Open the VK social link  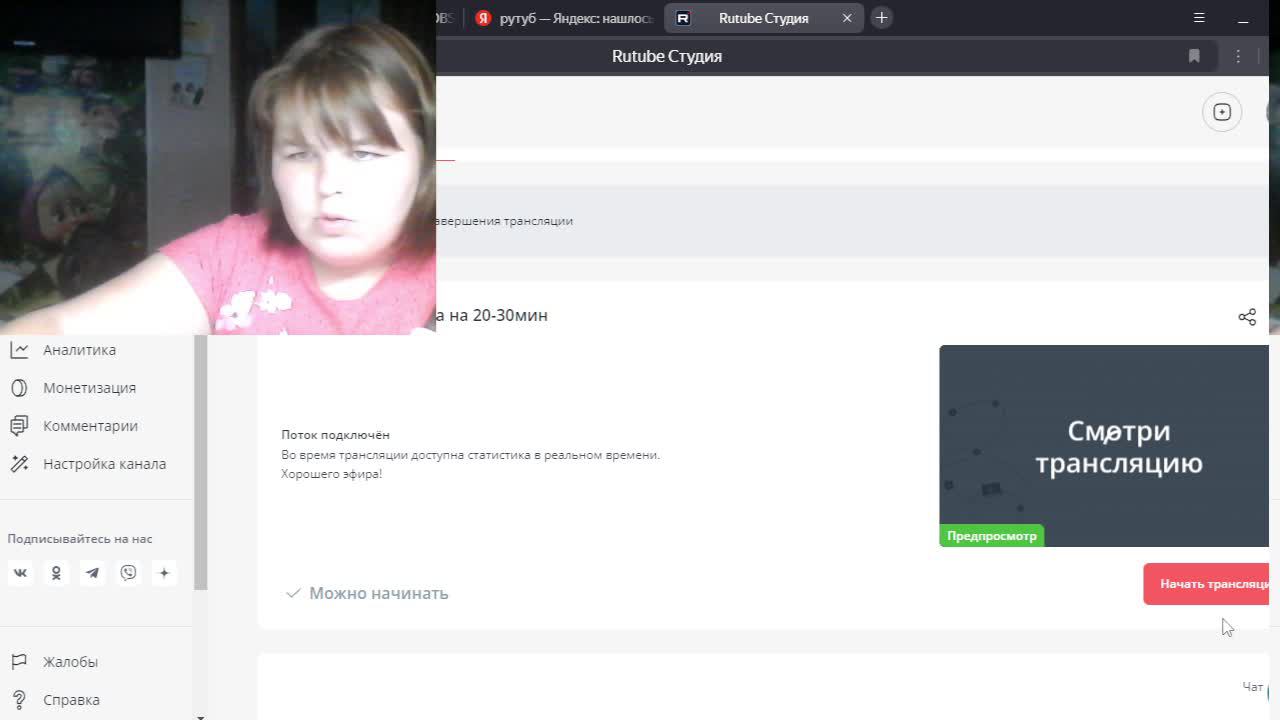tap(20, 573)
